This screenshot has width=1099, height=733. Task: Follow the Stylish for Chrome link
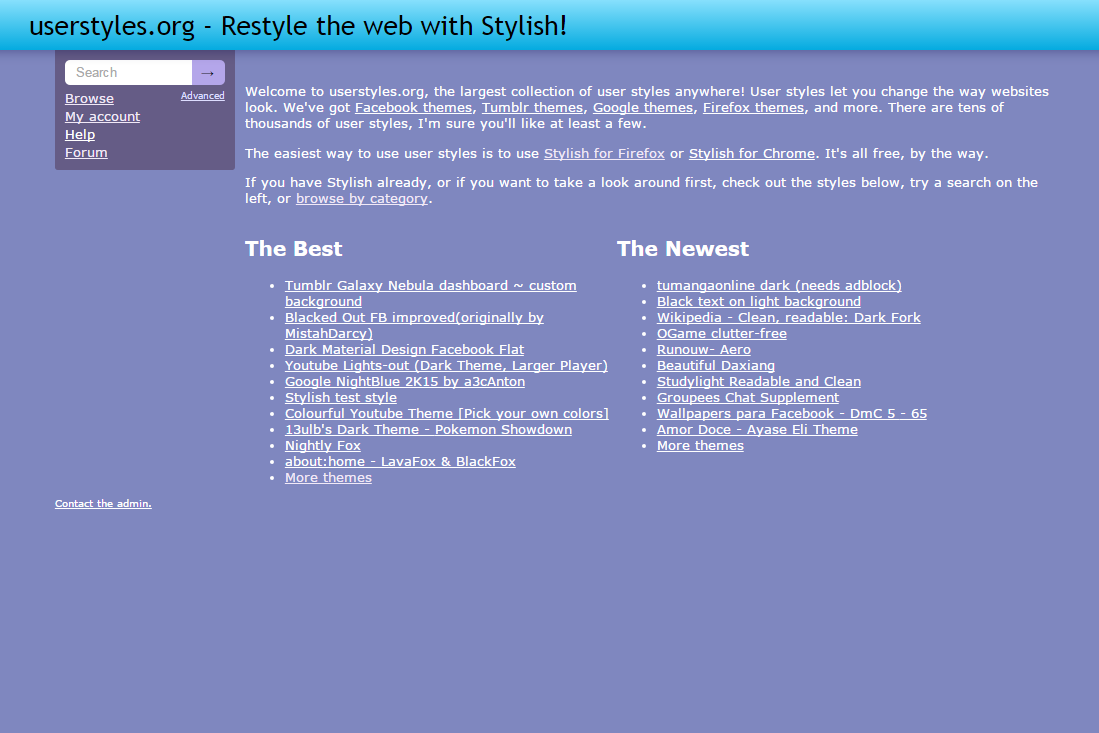click(752, 153)
